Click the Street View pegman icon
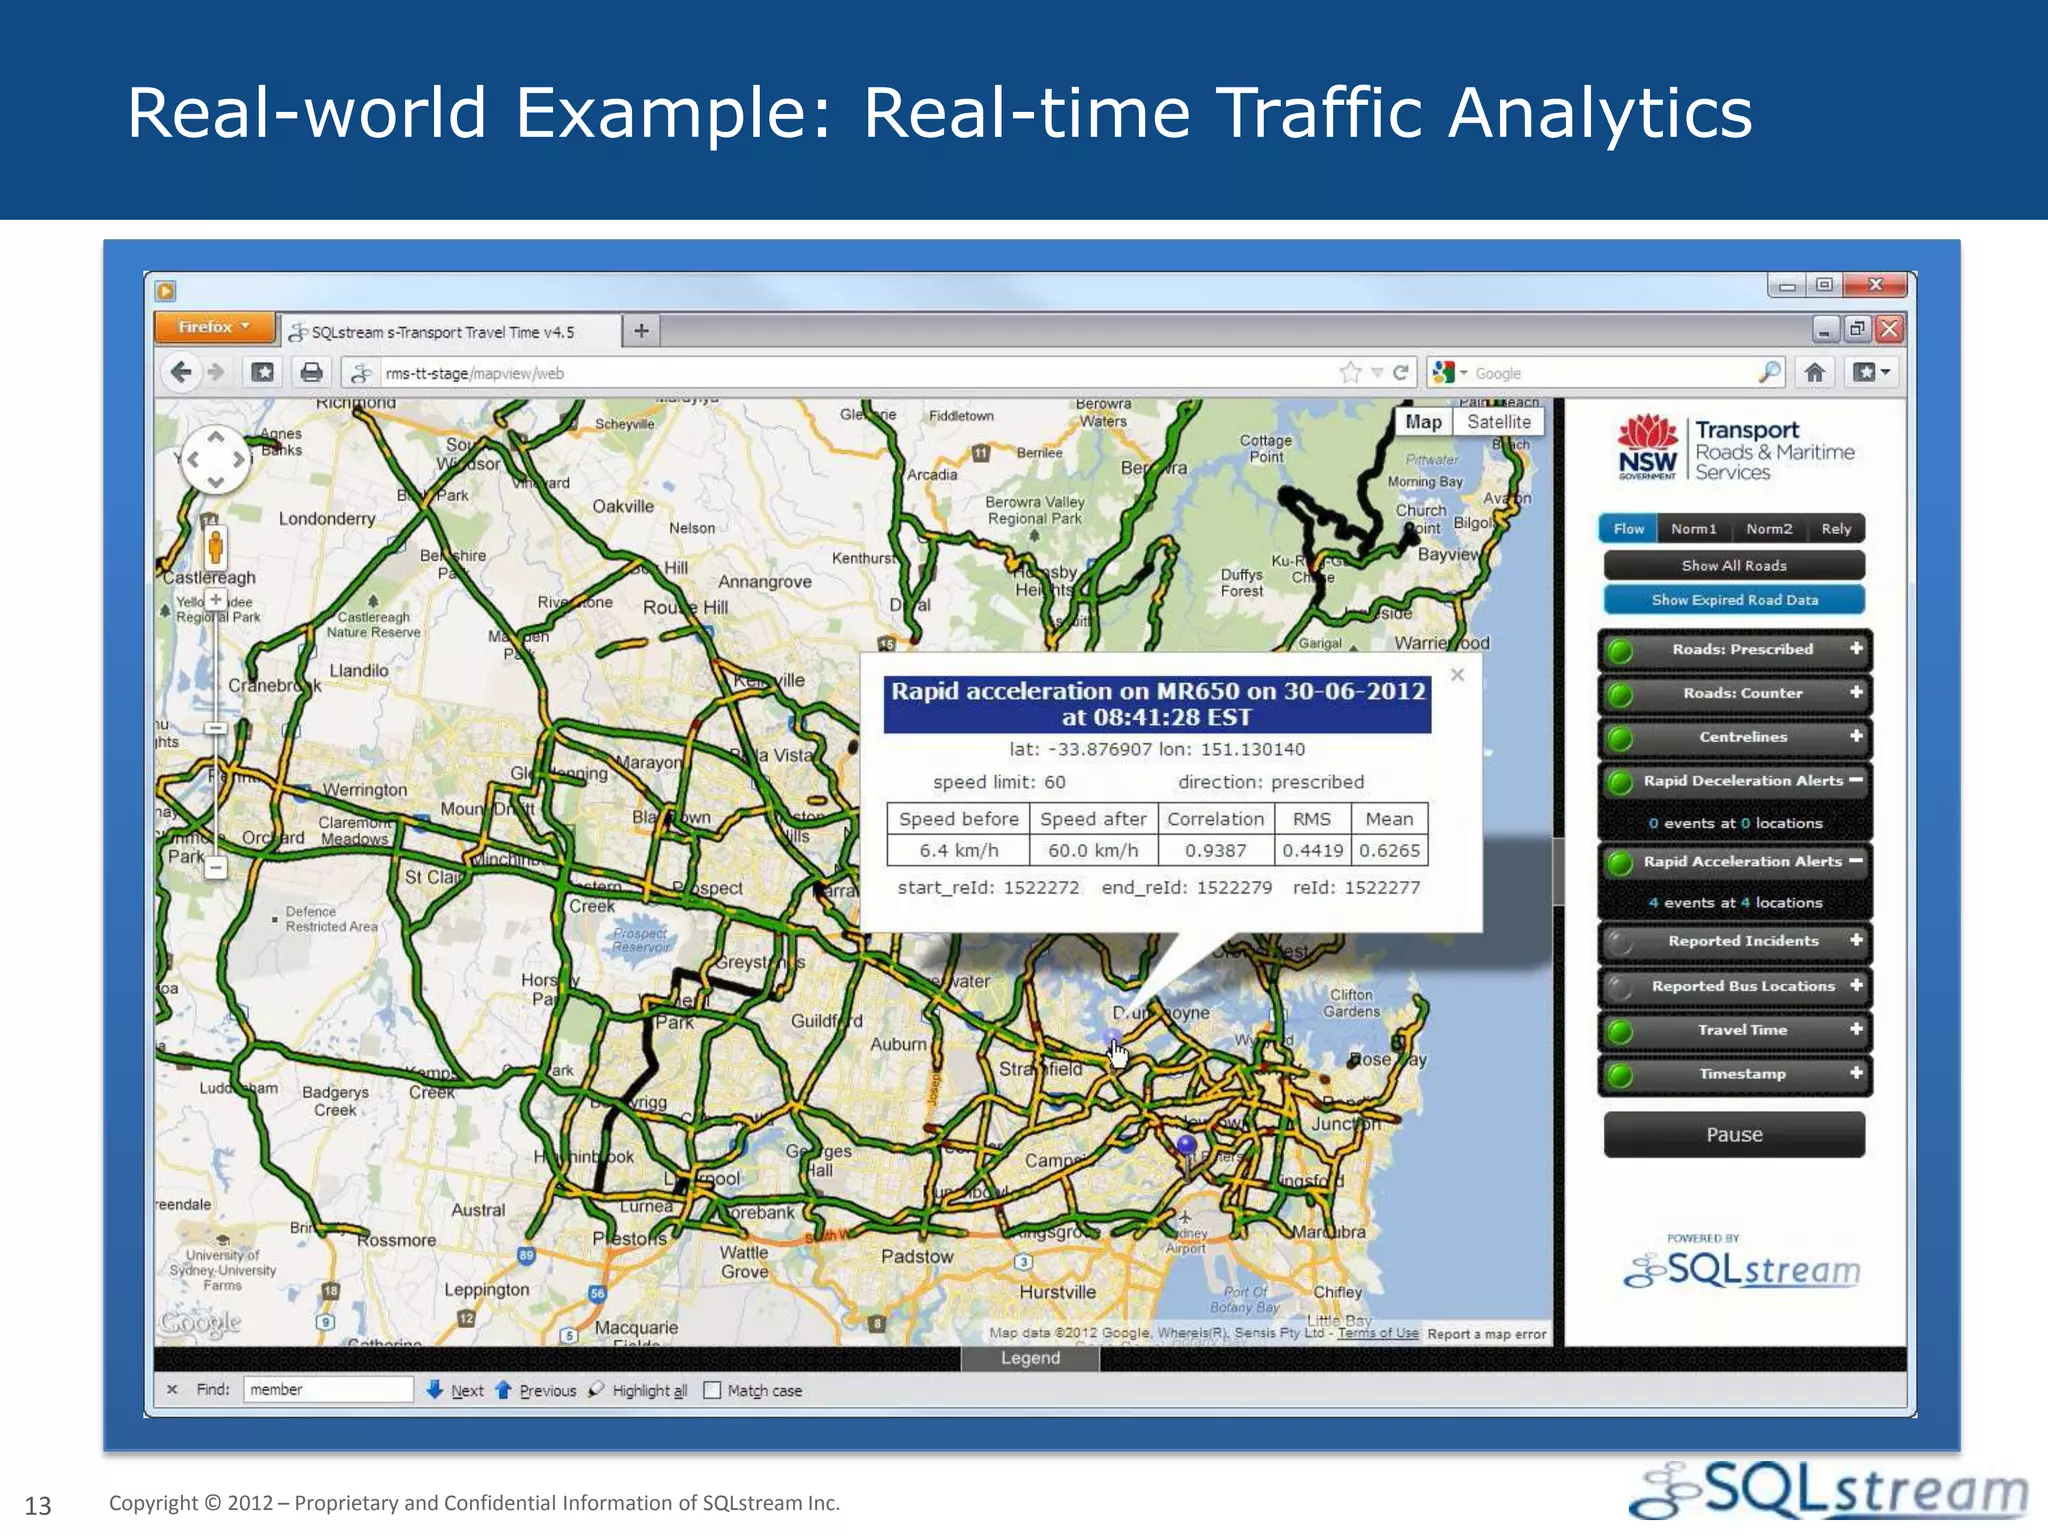Viewport: 2048px width, 1536px height. tap(215, 547)
